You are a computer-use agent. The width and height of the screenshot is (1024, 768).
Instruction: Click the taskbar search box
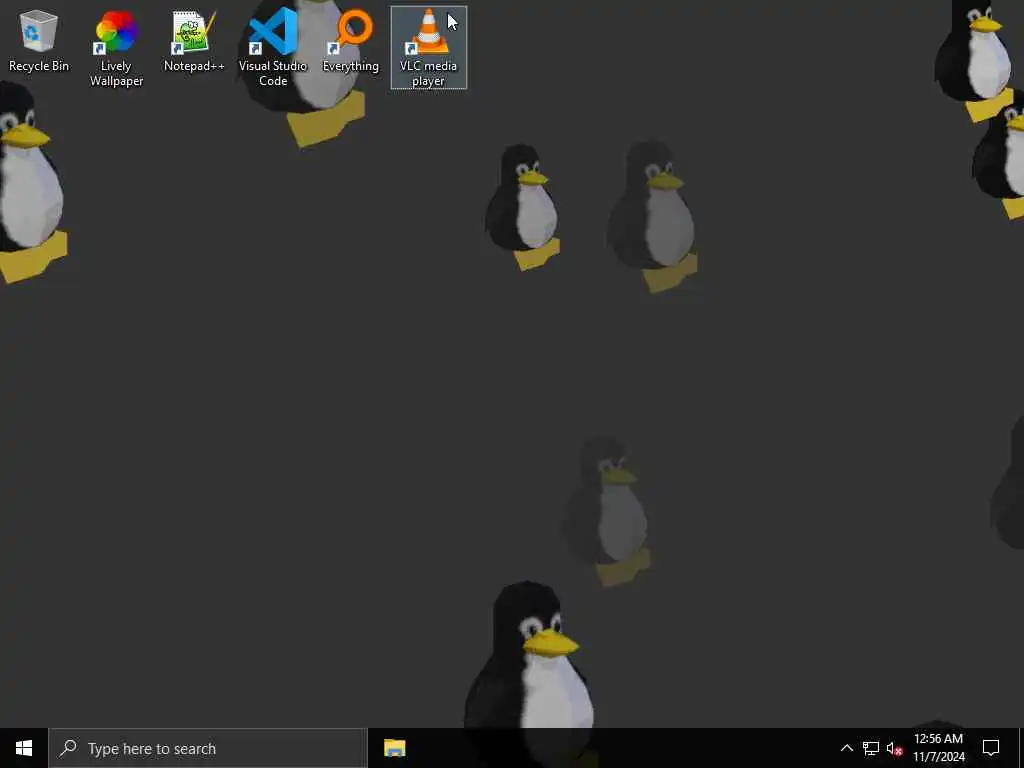pyautogui.click(x=208, y=748)
